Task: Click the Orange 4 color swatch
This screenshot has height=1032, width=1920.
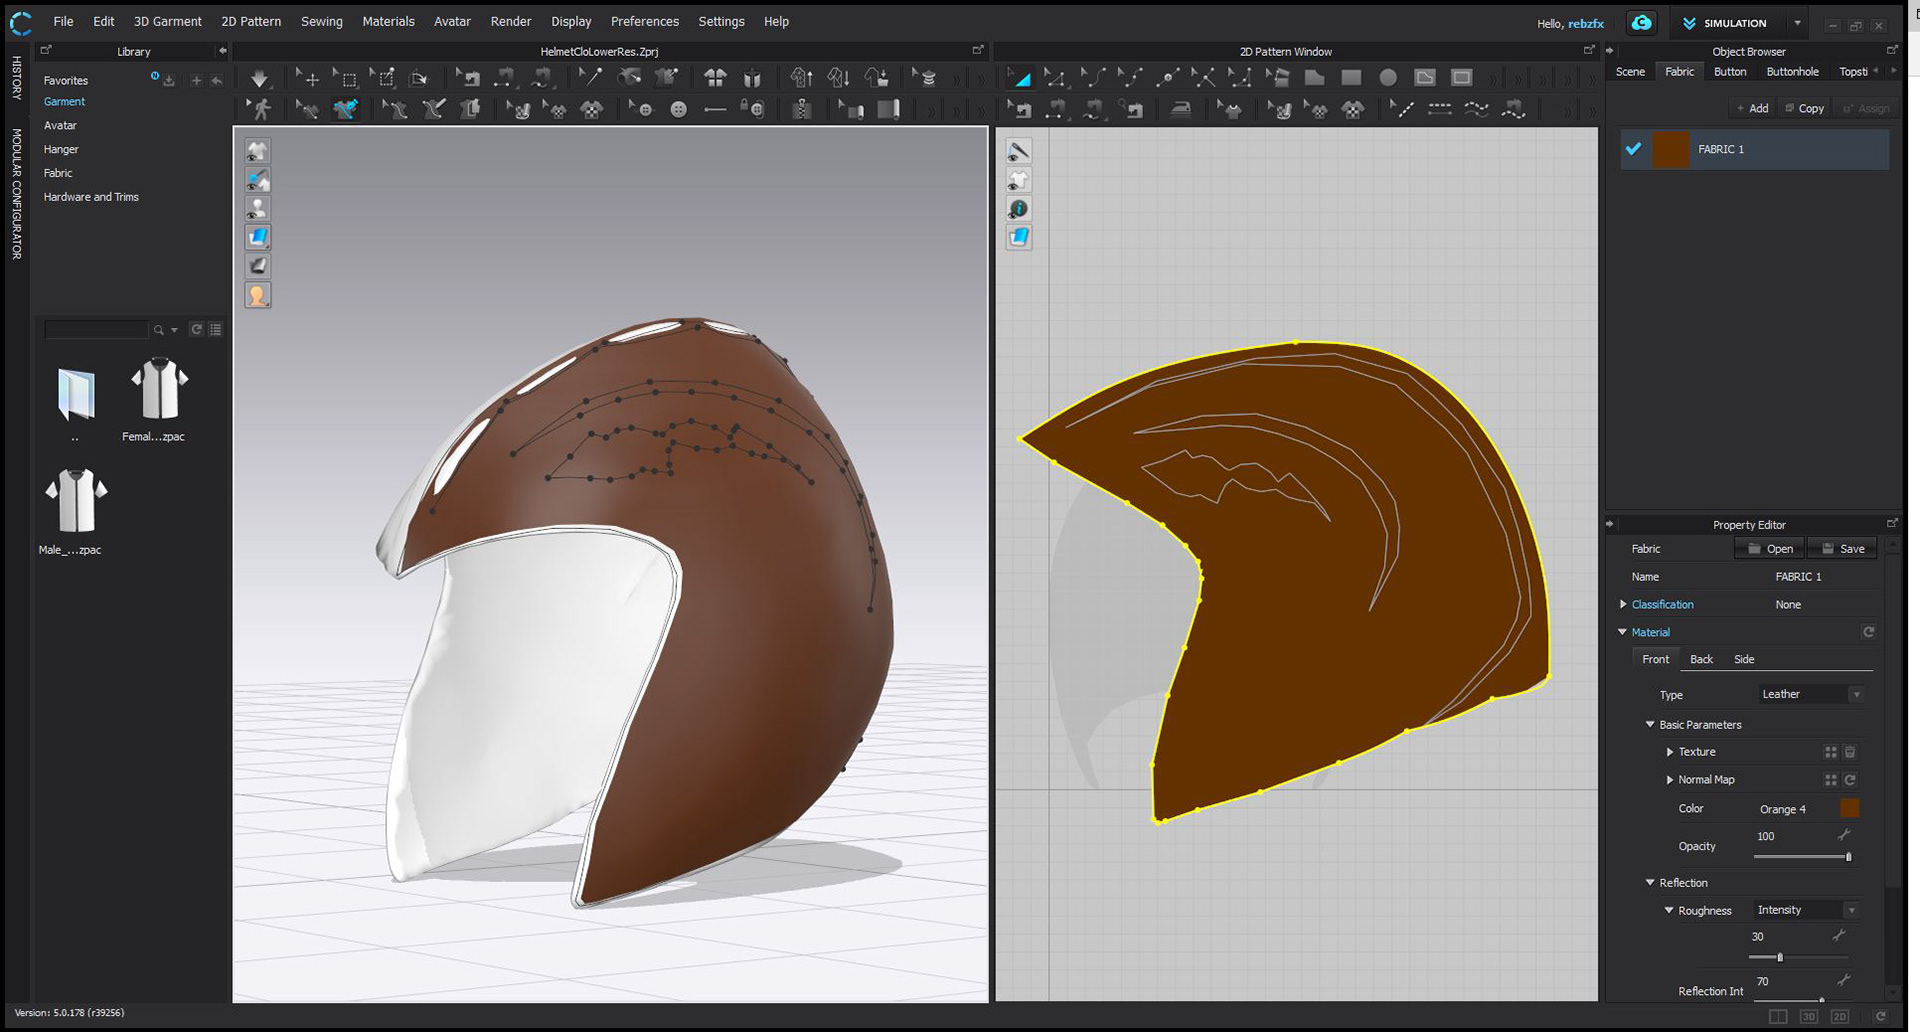Action: click(x=1849, y=808)
